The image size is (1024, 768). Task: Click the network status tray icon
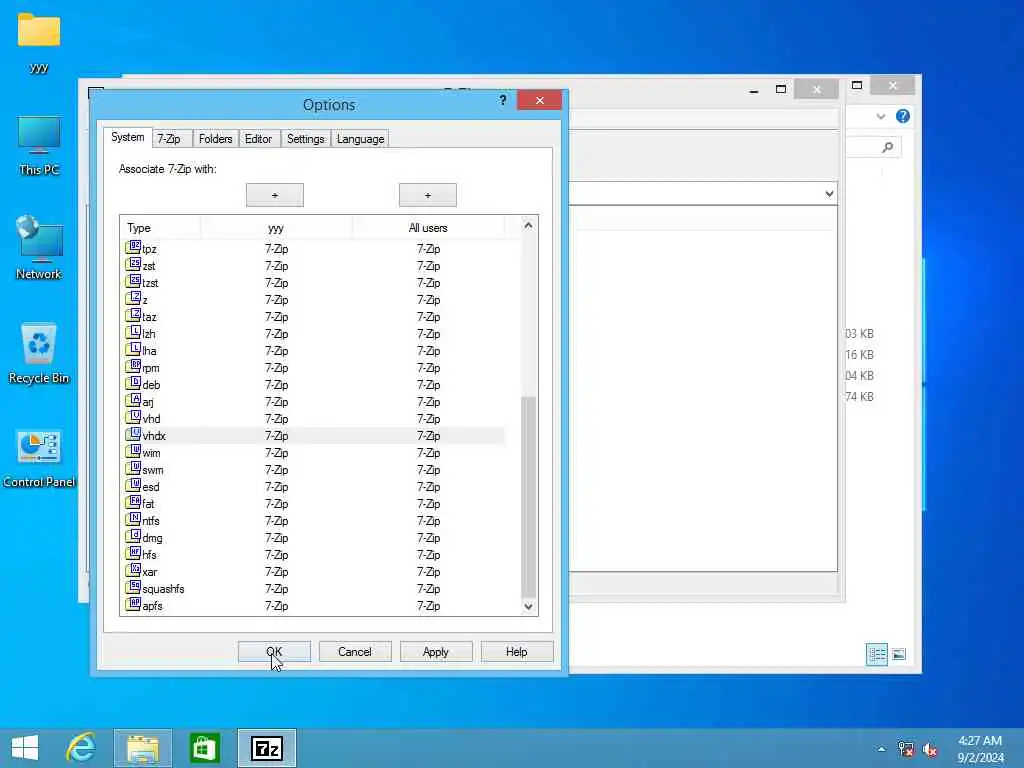pos(905,749)
